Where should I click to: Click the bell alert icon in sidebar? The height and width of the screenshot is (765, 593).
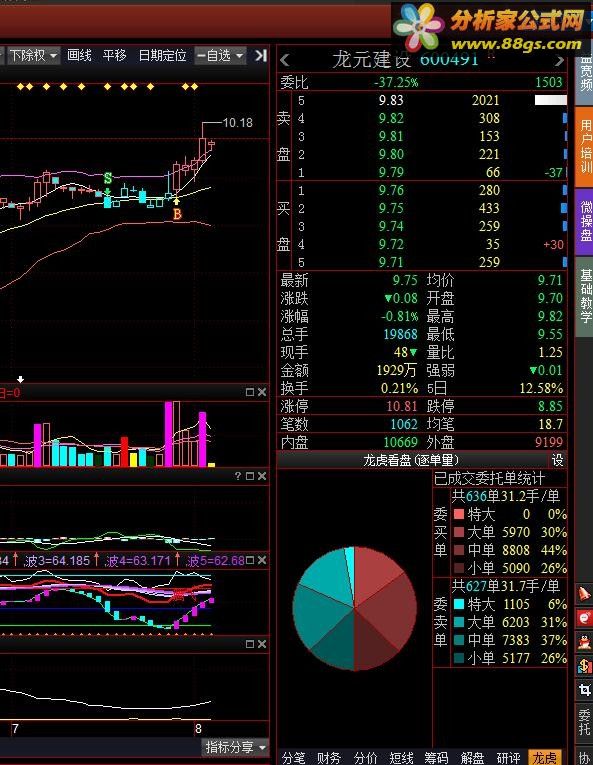point(584,593)
